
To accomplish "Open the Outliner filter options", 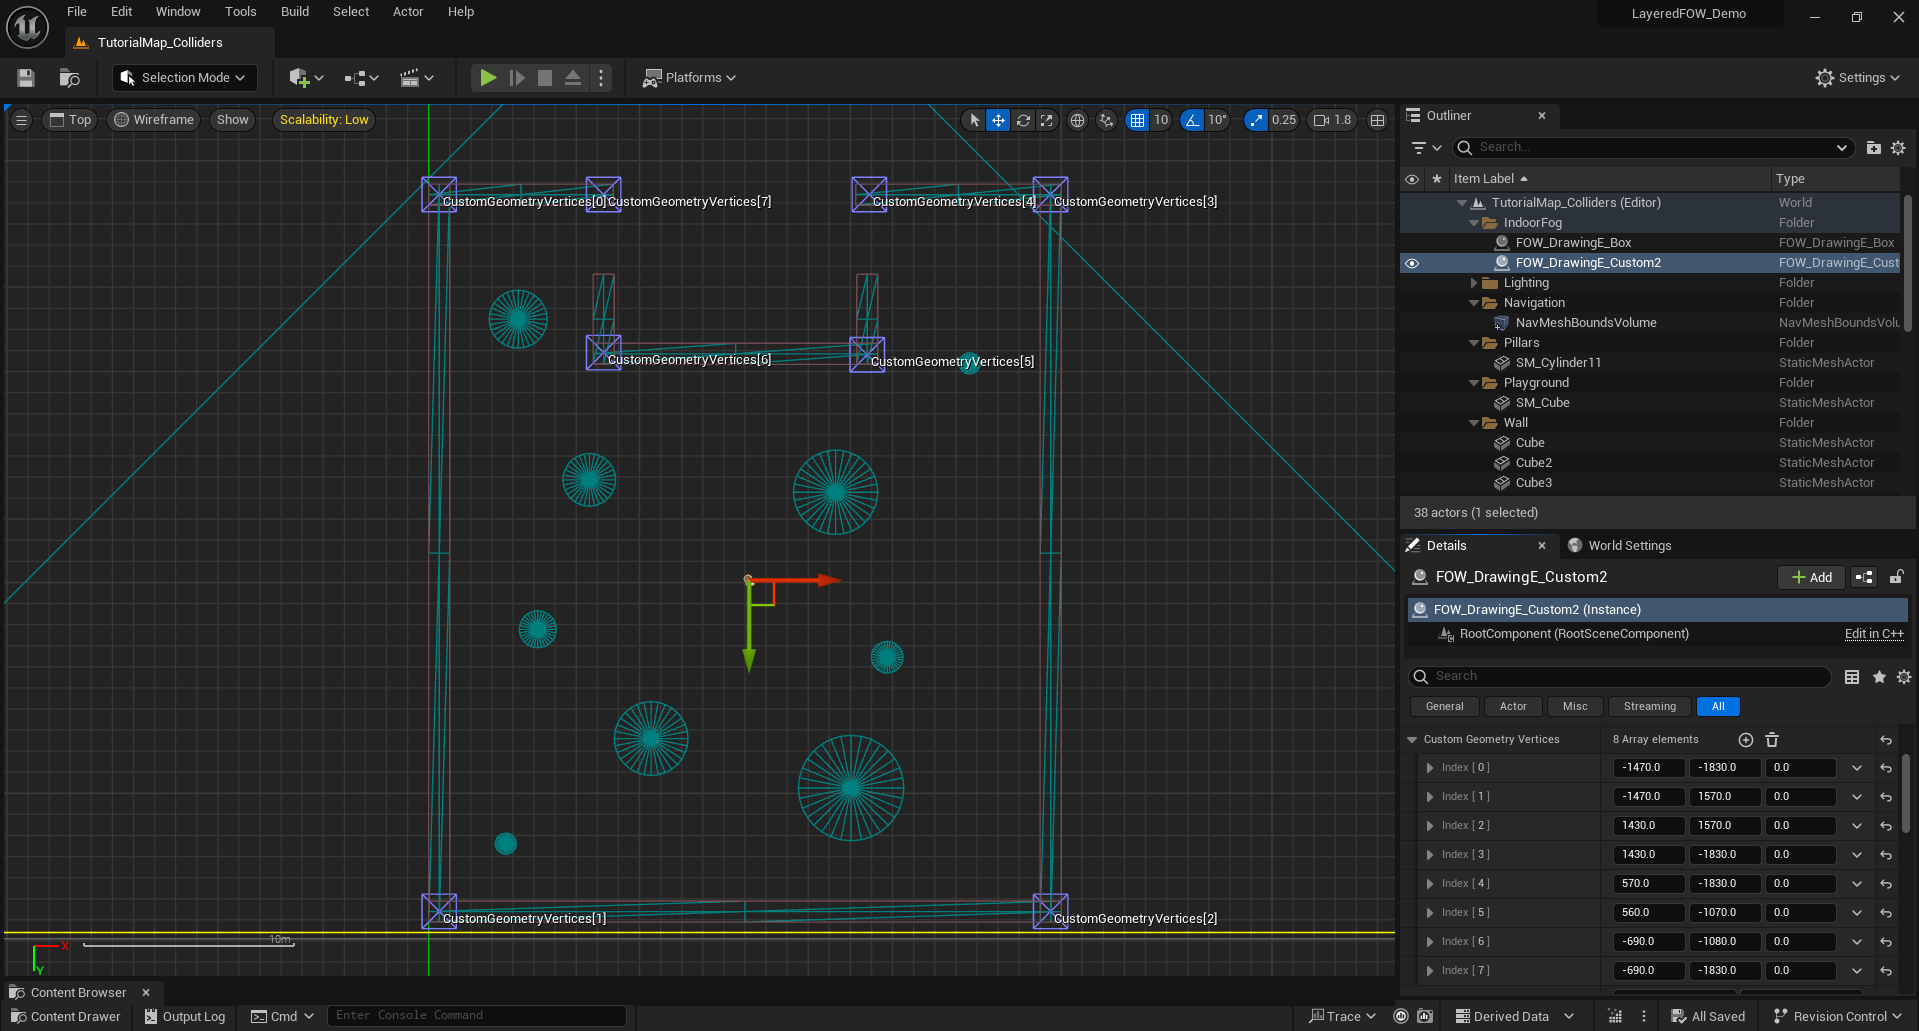I will [1426, 148].
